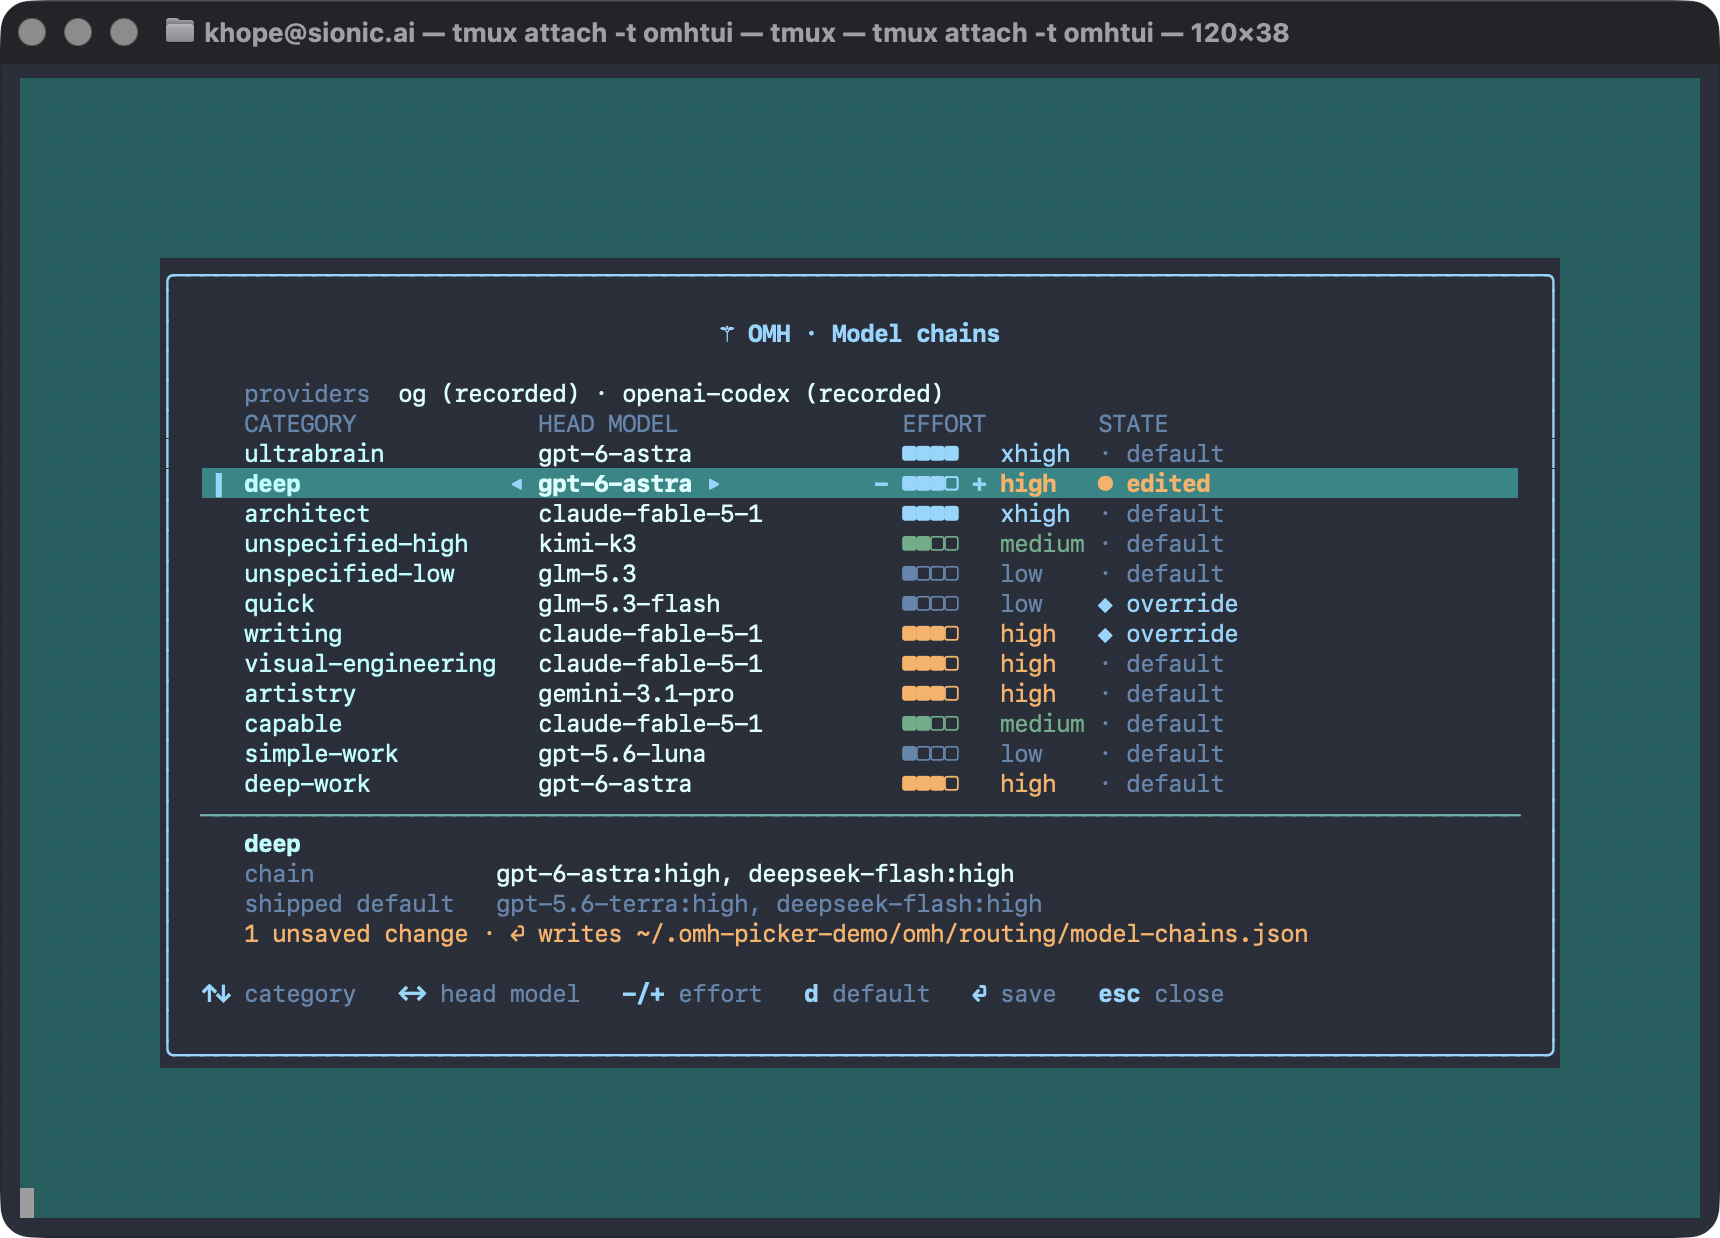Click the up-down arrows category hint icon
The height and width of the screenshot is (1238, 1720).
tap(216, 994)
